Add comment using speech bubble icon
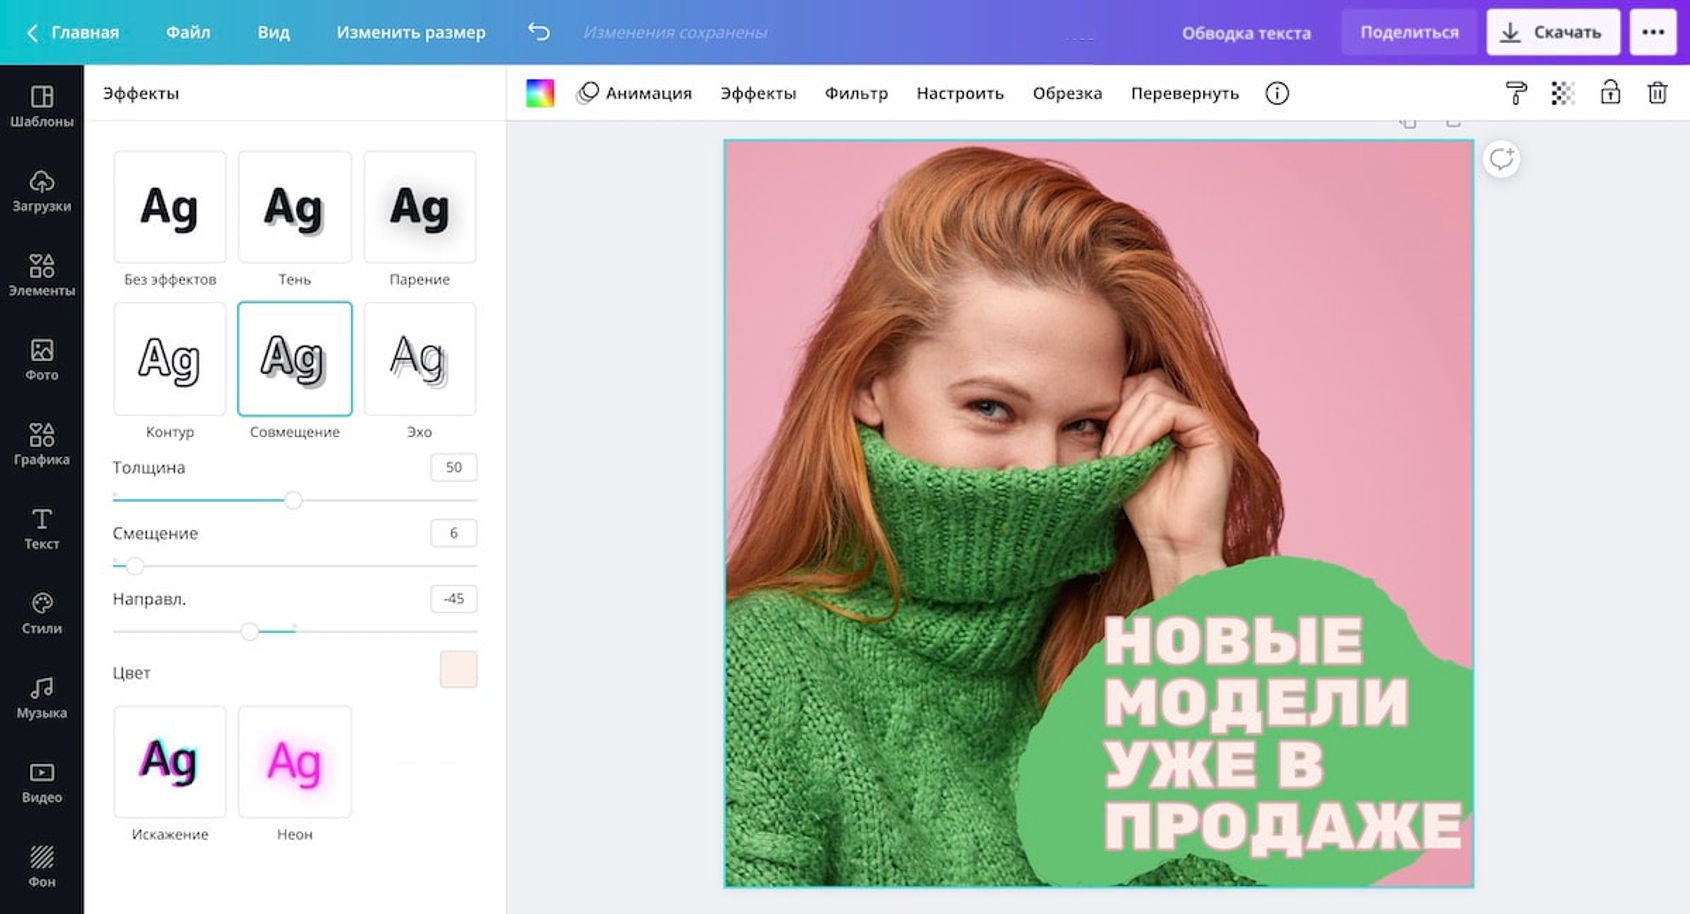 coord(1501,159)
